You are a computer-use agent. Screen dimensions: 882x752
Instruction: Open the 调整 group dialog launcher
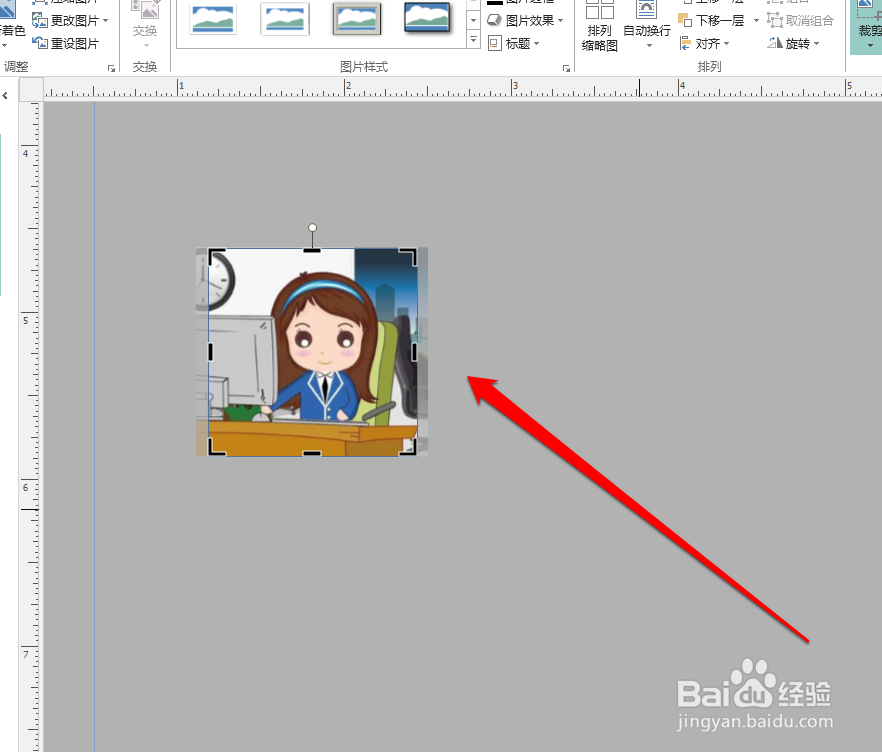point(111,68)
